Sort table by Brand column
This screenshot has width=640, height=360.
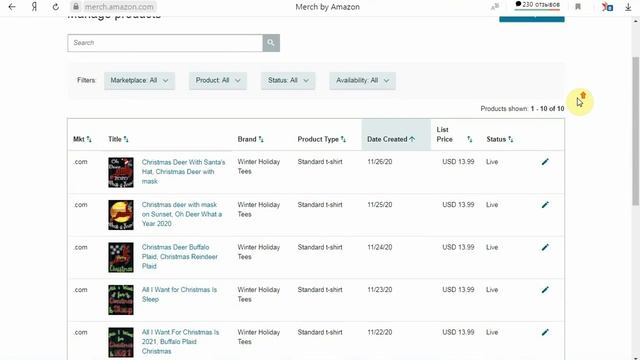pyautogui.click(x=251, y=139)
